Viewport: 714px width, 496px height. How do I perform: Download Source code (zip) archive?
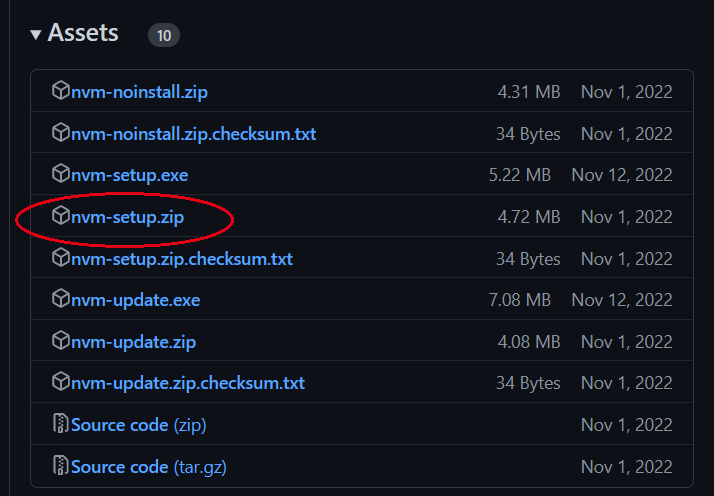[138, 425]
